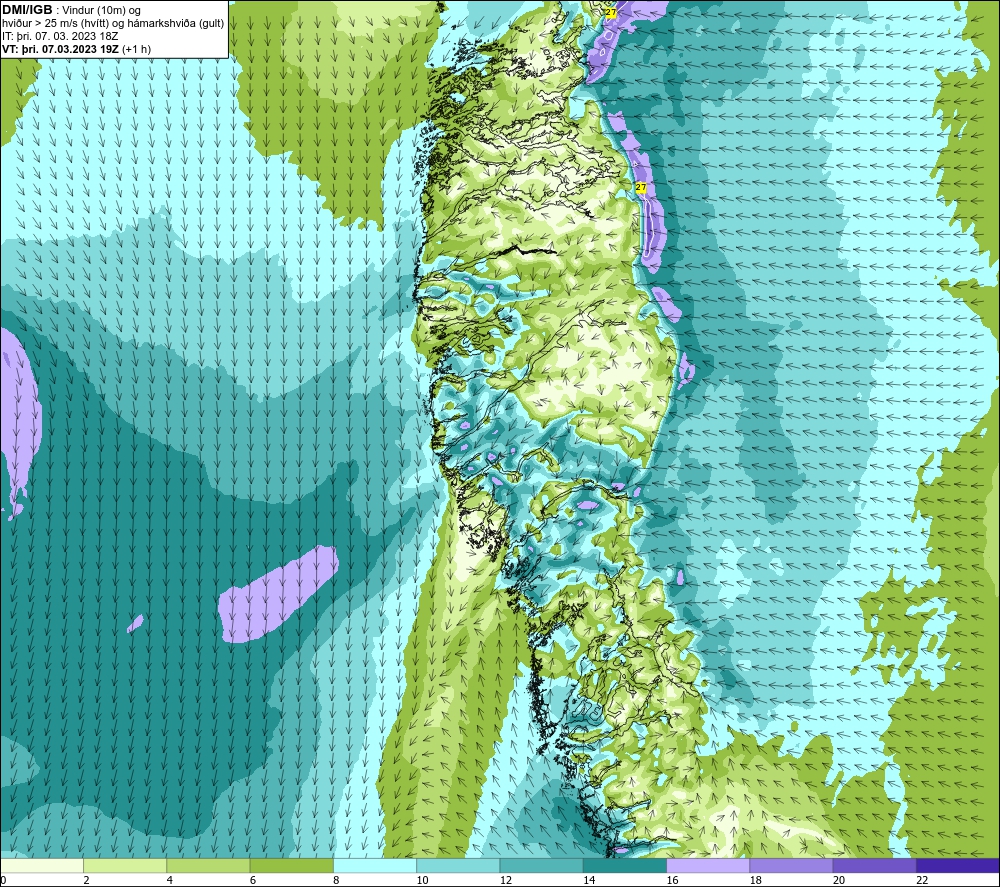Click the '4' value on the legend scale
Viewport: 1000px width, 887px height.
pyautogui.click(x=170, y=881)
